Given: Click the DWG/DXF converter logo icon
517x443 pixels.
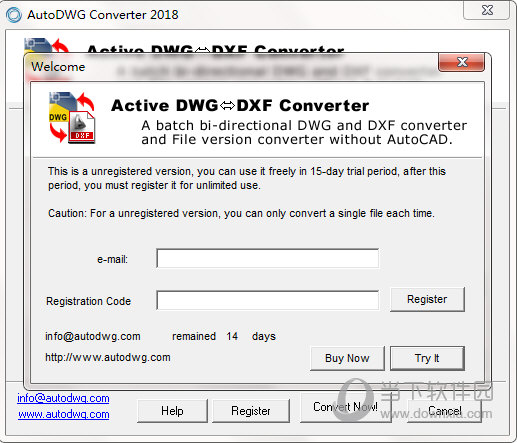Looking at the screenshot, I should coord(72,118).
